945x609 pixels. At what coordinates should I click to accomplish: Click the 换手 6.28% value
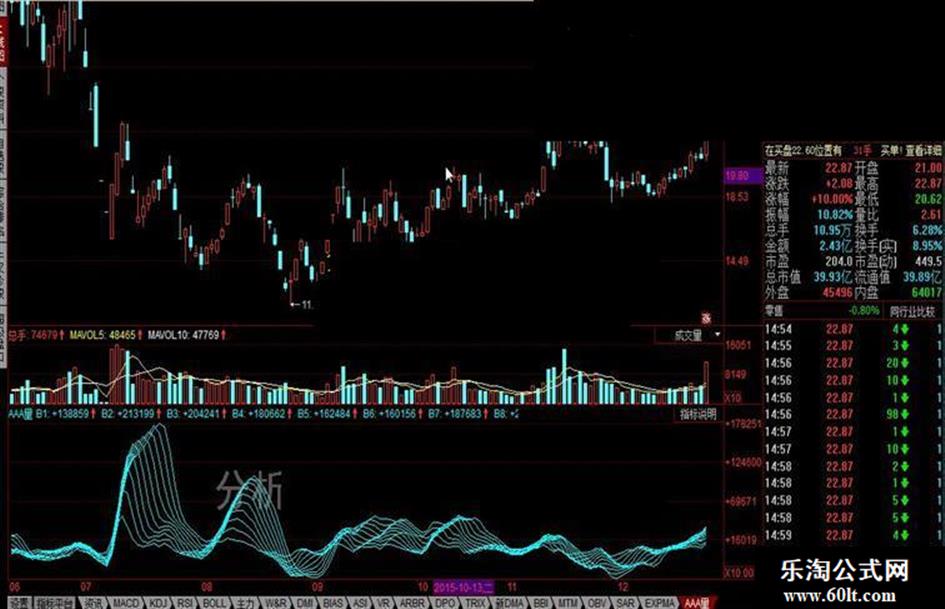pos(928,230)
